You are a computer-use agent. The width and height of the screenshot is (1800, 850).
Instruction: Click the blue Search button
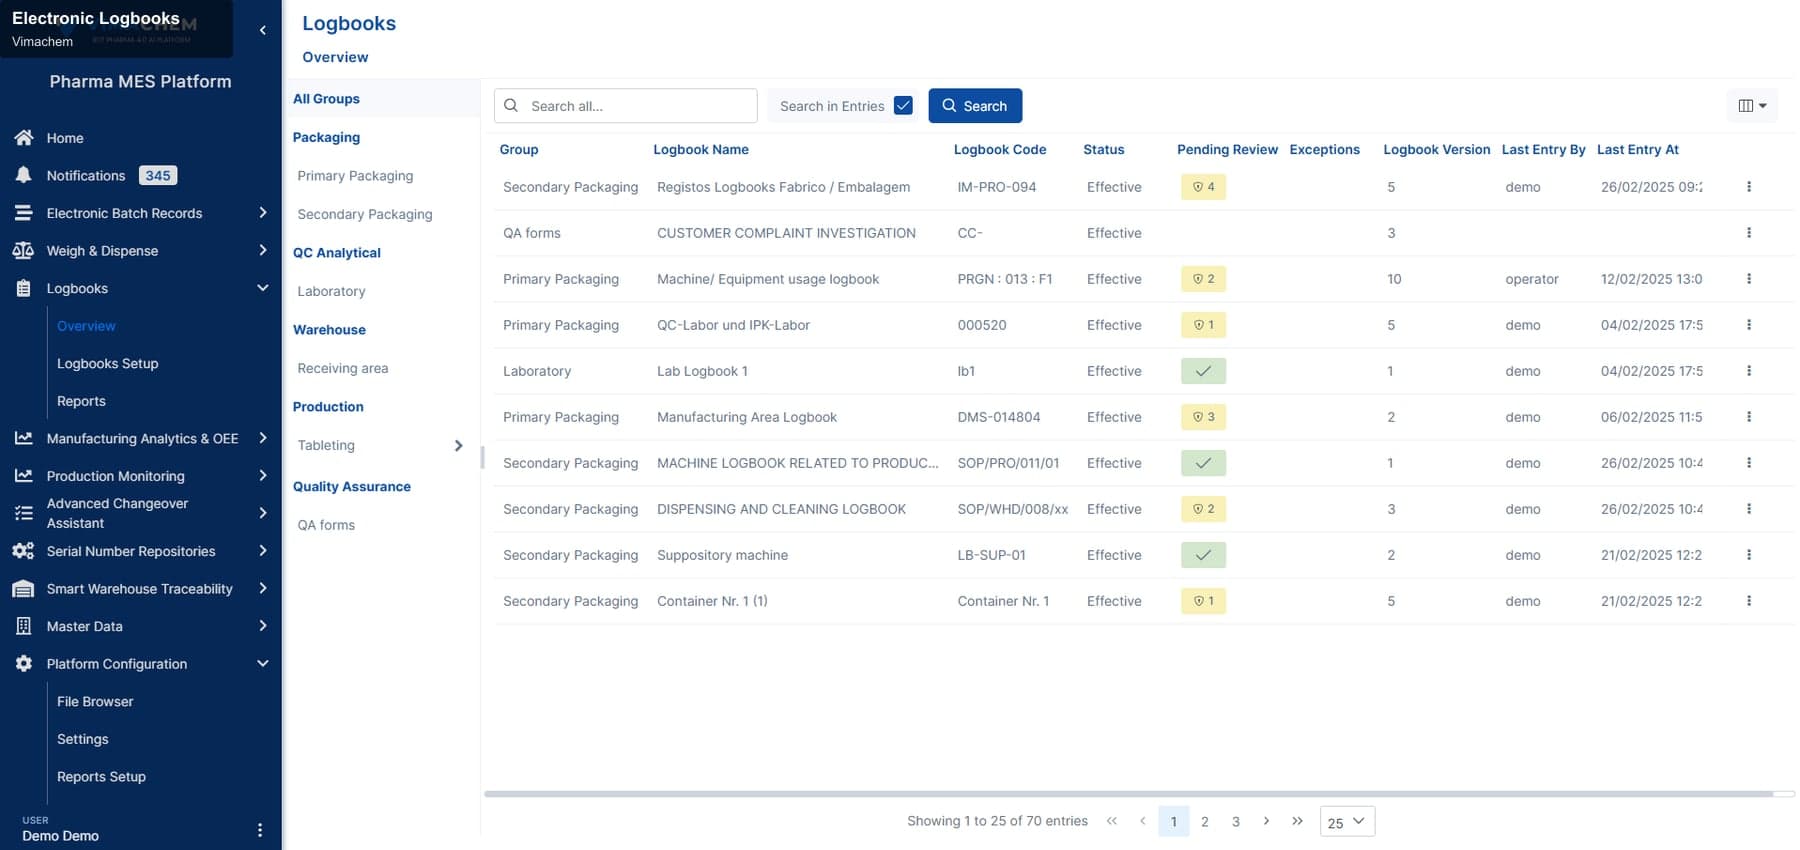pyautogui.click(x=975, y=106)
